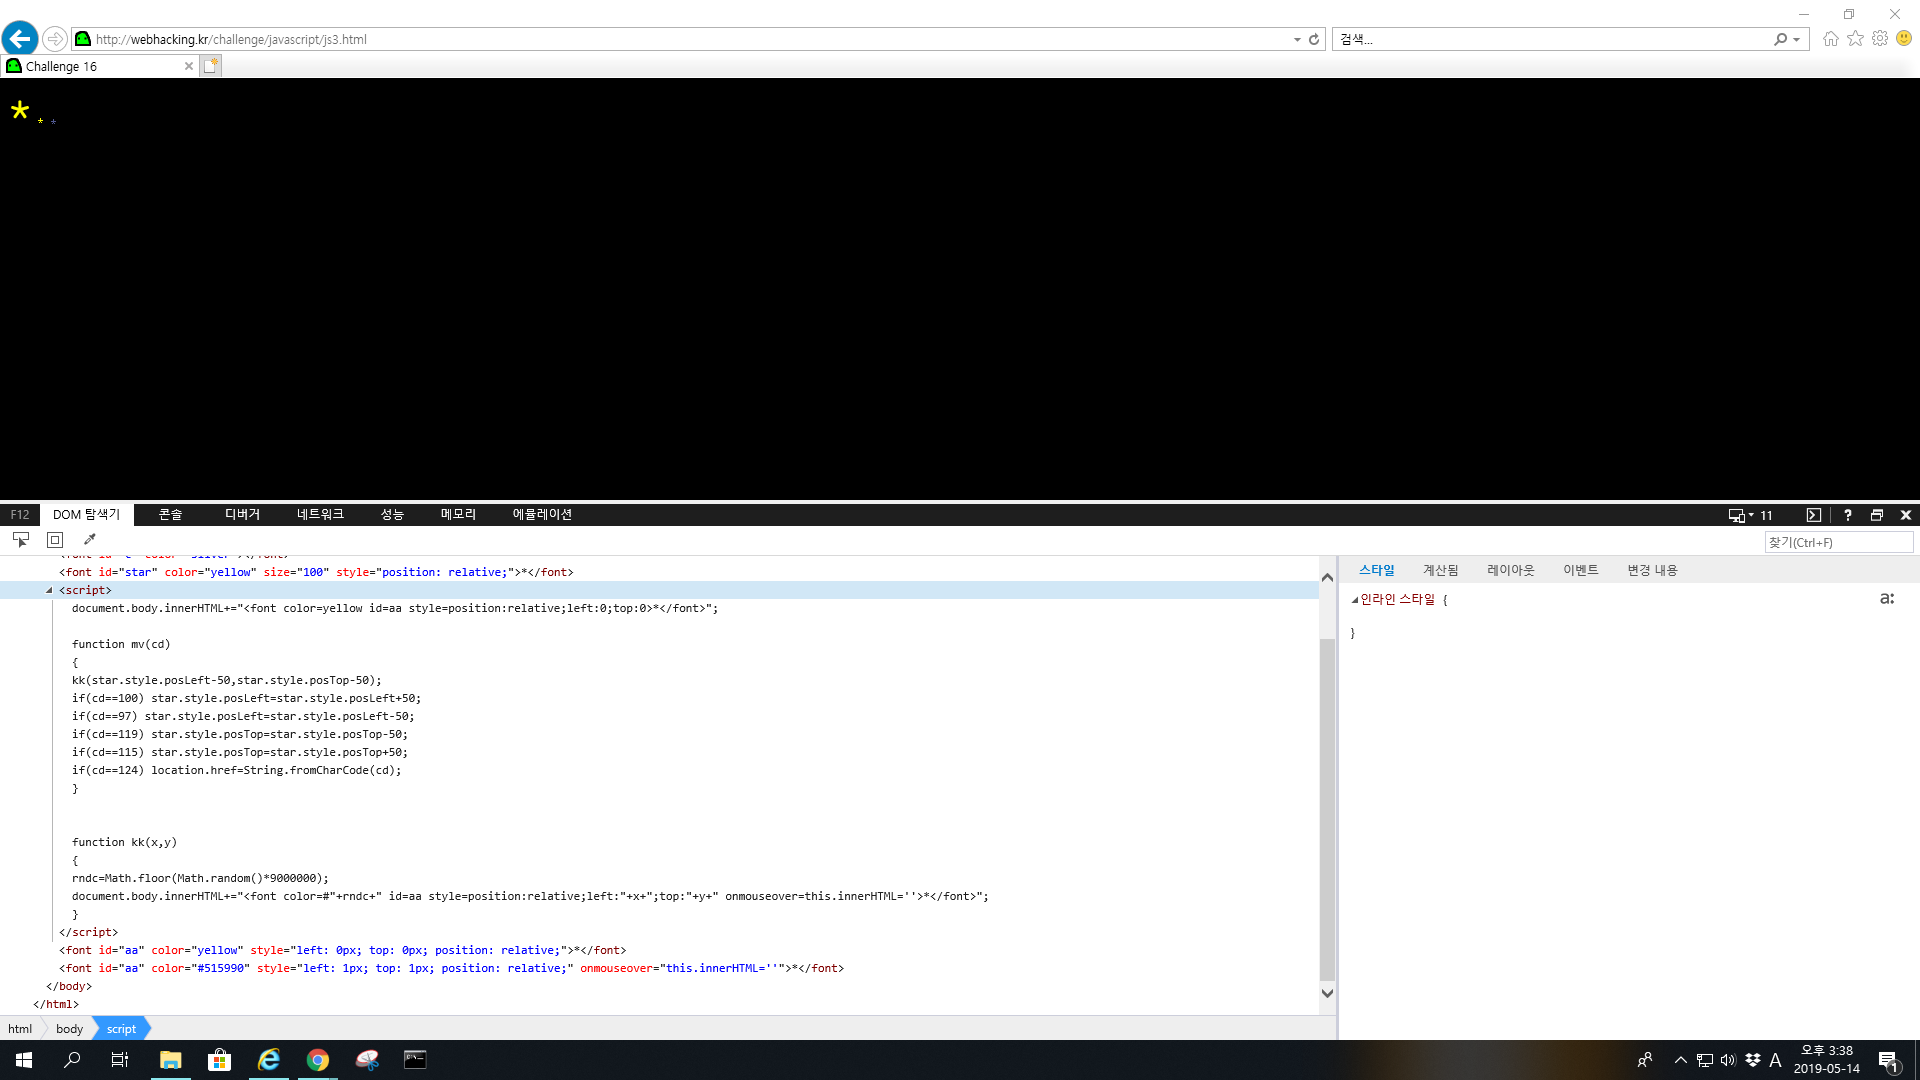Click the 검색 search input box
Viewport: 1920px width, 1080px height.
1552,39
